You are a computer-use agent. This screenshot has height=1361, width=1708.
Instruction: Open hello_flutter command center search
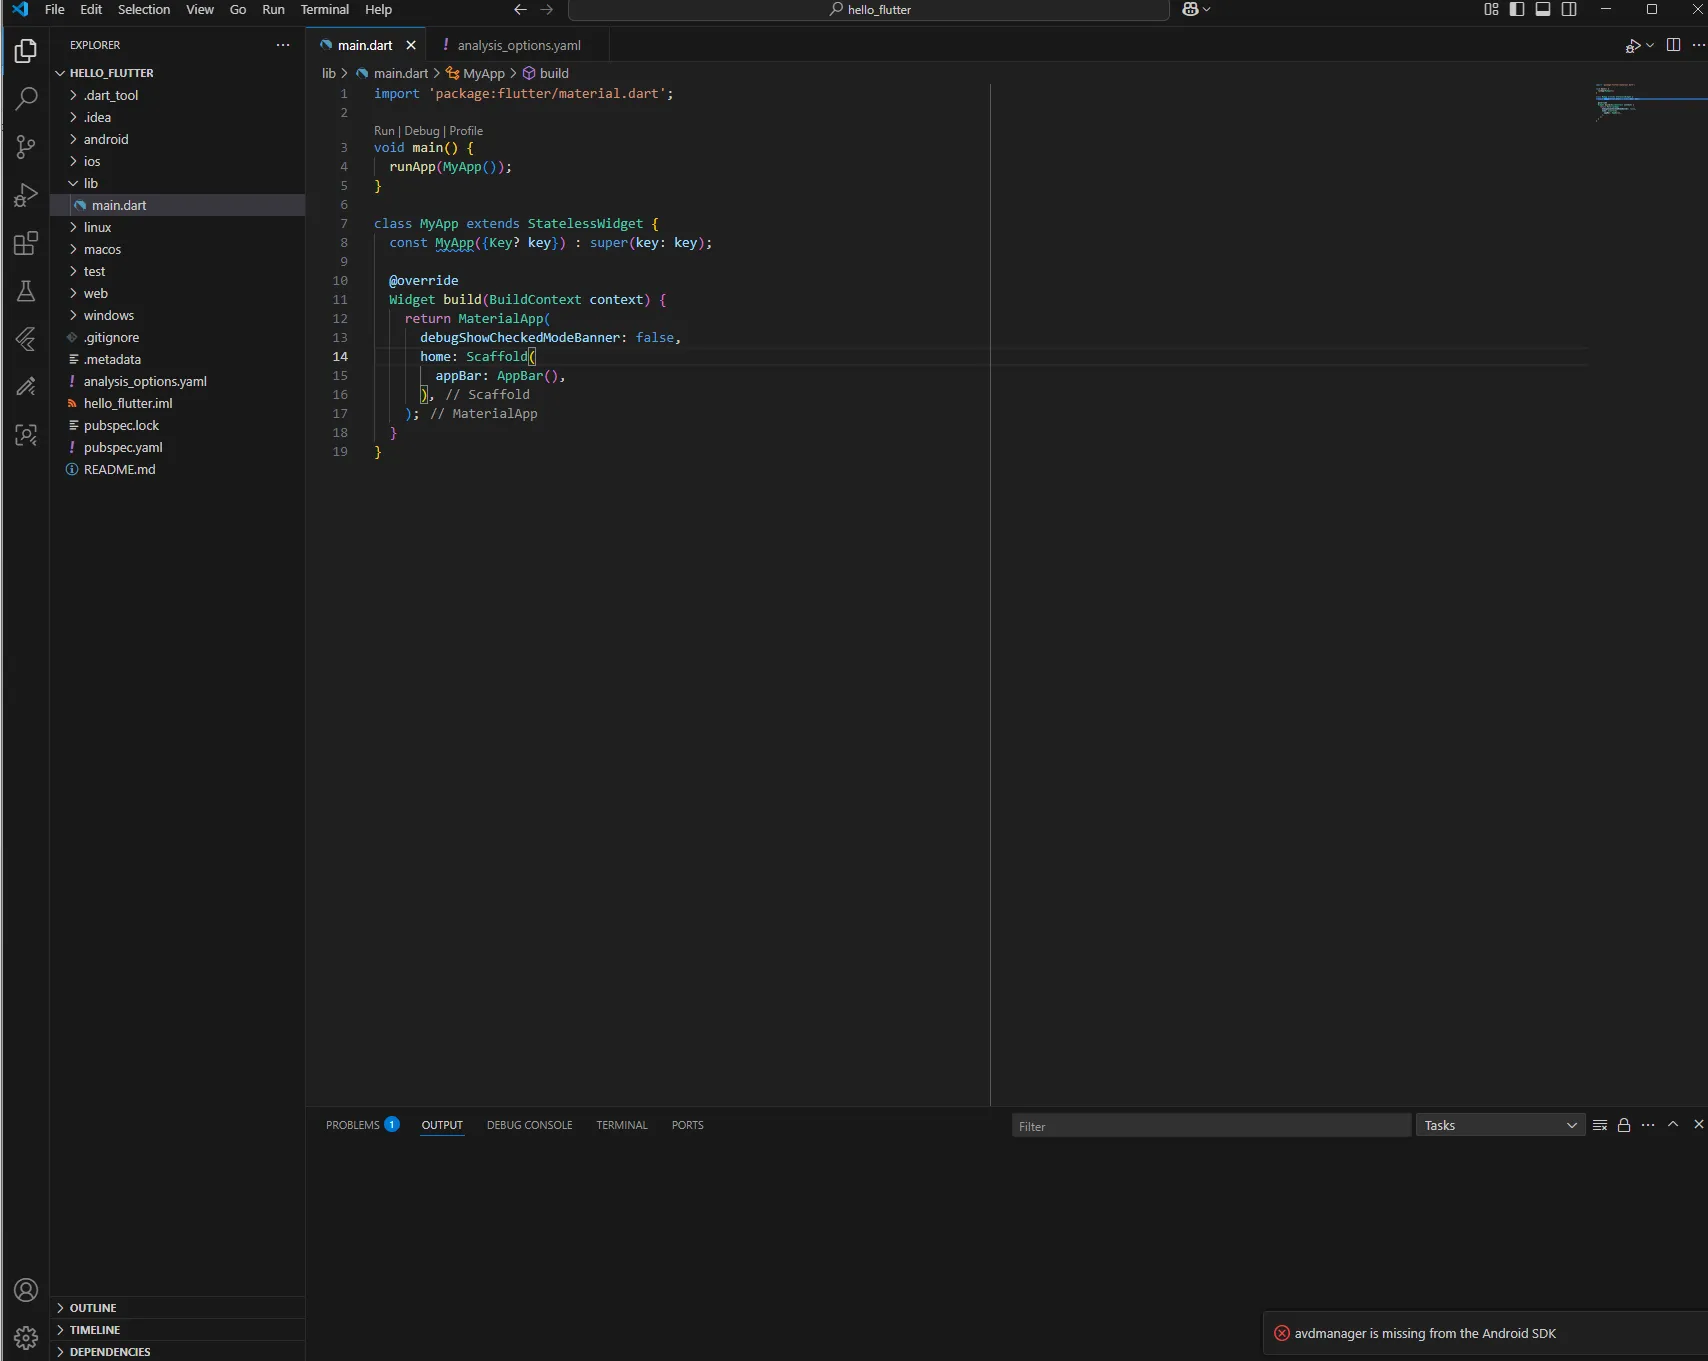(x=869, y=10)
